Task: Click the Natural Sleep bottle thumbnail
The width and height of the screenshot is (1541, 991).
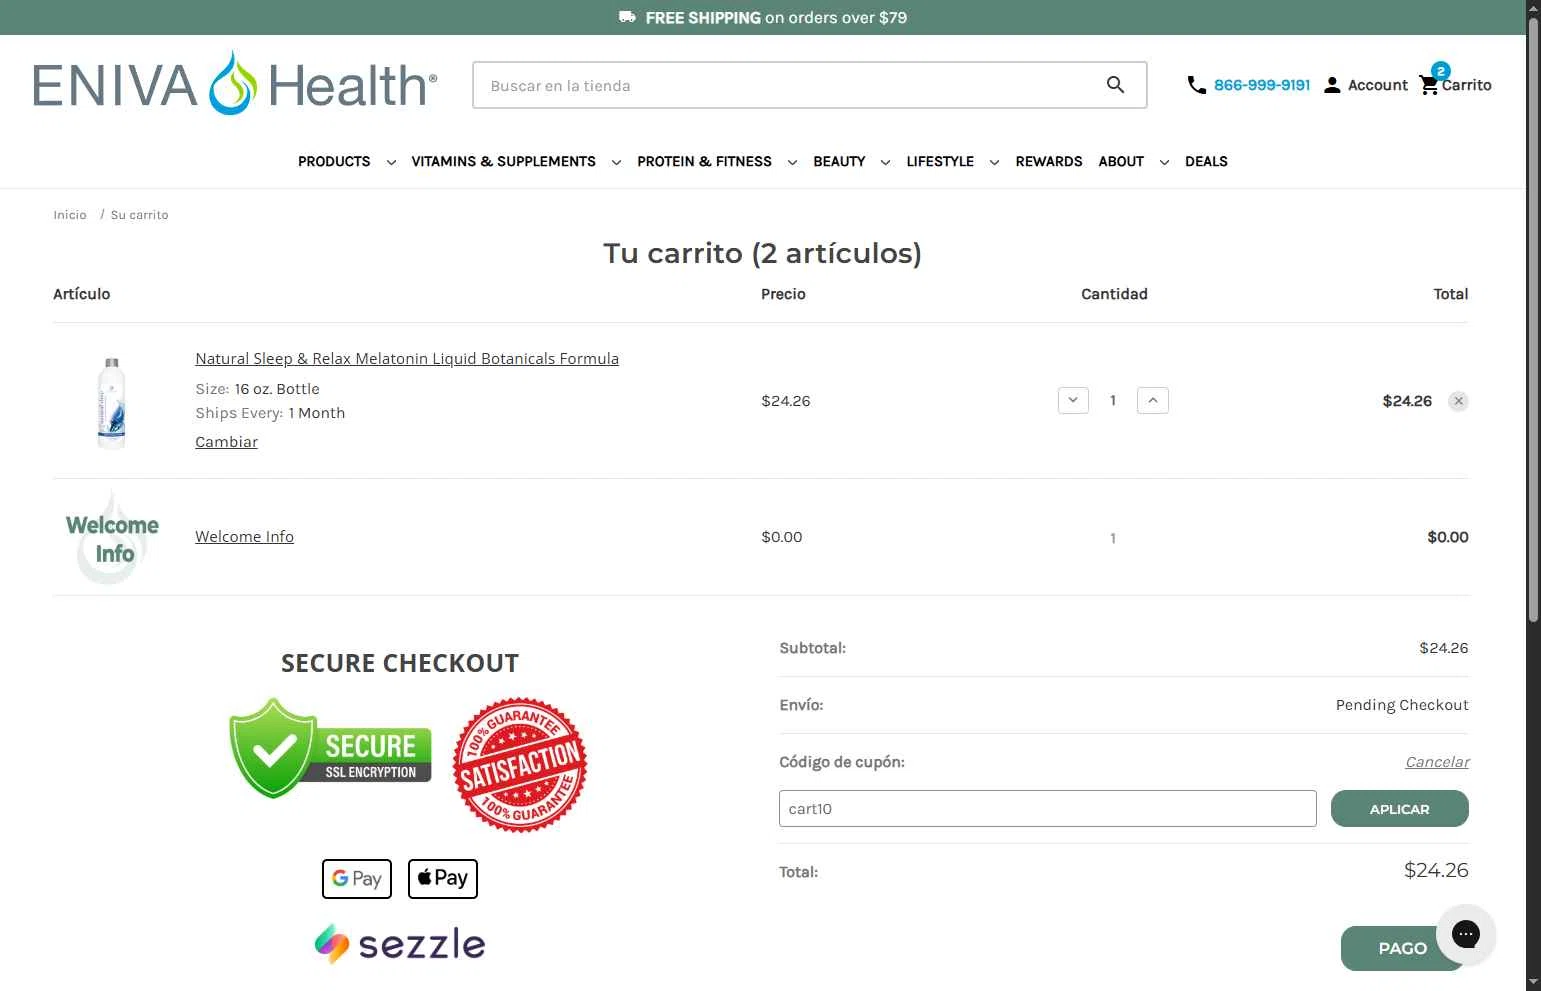Action: click(x=111, y=402)
